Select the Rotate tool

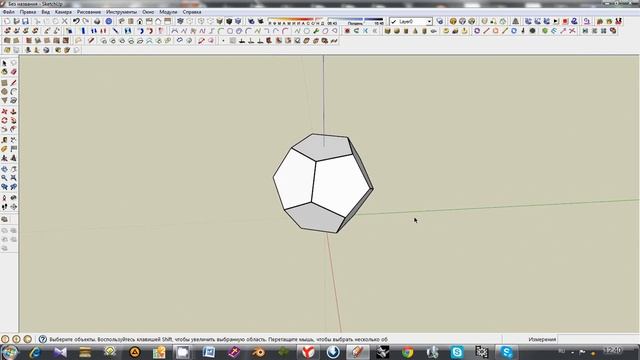point(4,120)
